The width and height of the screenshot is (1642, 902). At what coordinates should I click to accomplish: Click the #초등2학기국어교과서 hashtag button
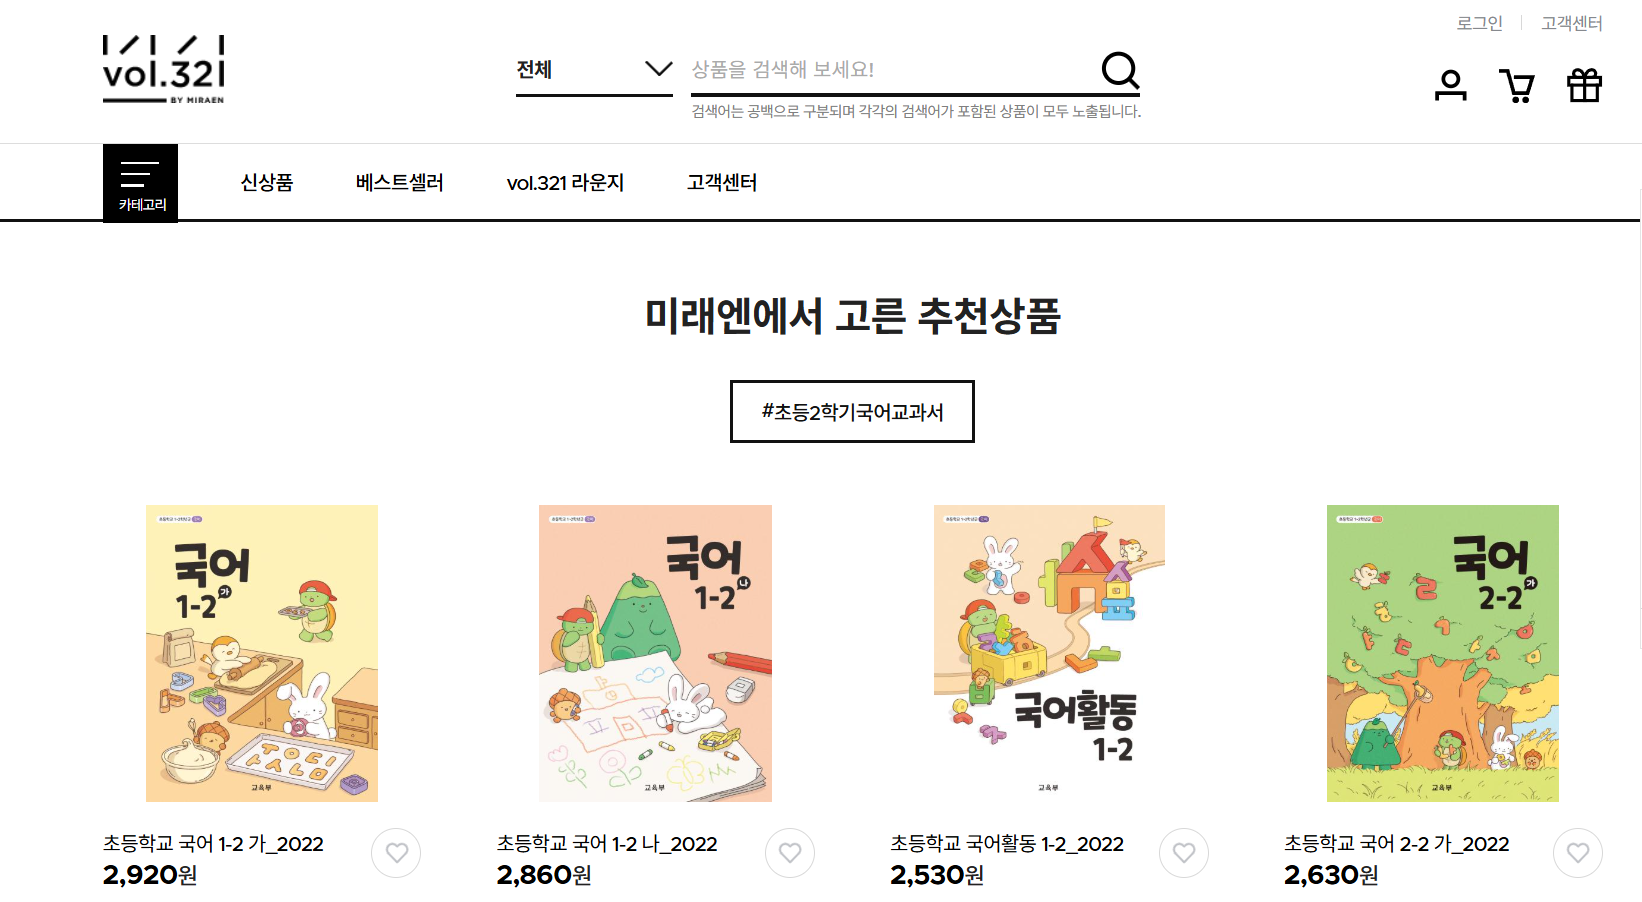[852, 411]
